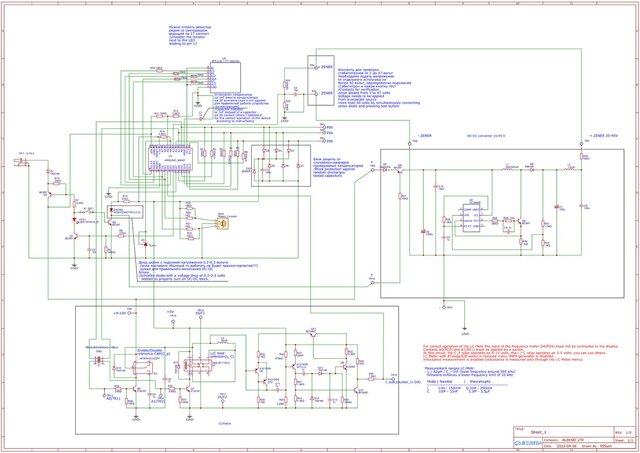Screen dimensions: 640x453
Task: Click the 'Block protection against' note
Action: point(338,167)
